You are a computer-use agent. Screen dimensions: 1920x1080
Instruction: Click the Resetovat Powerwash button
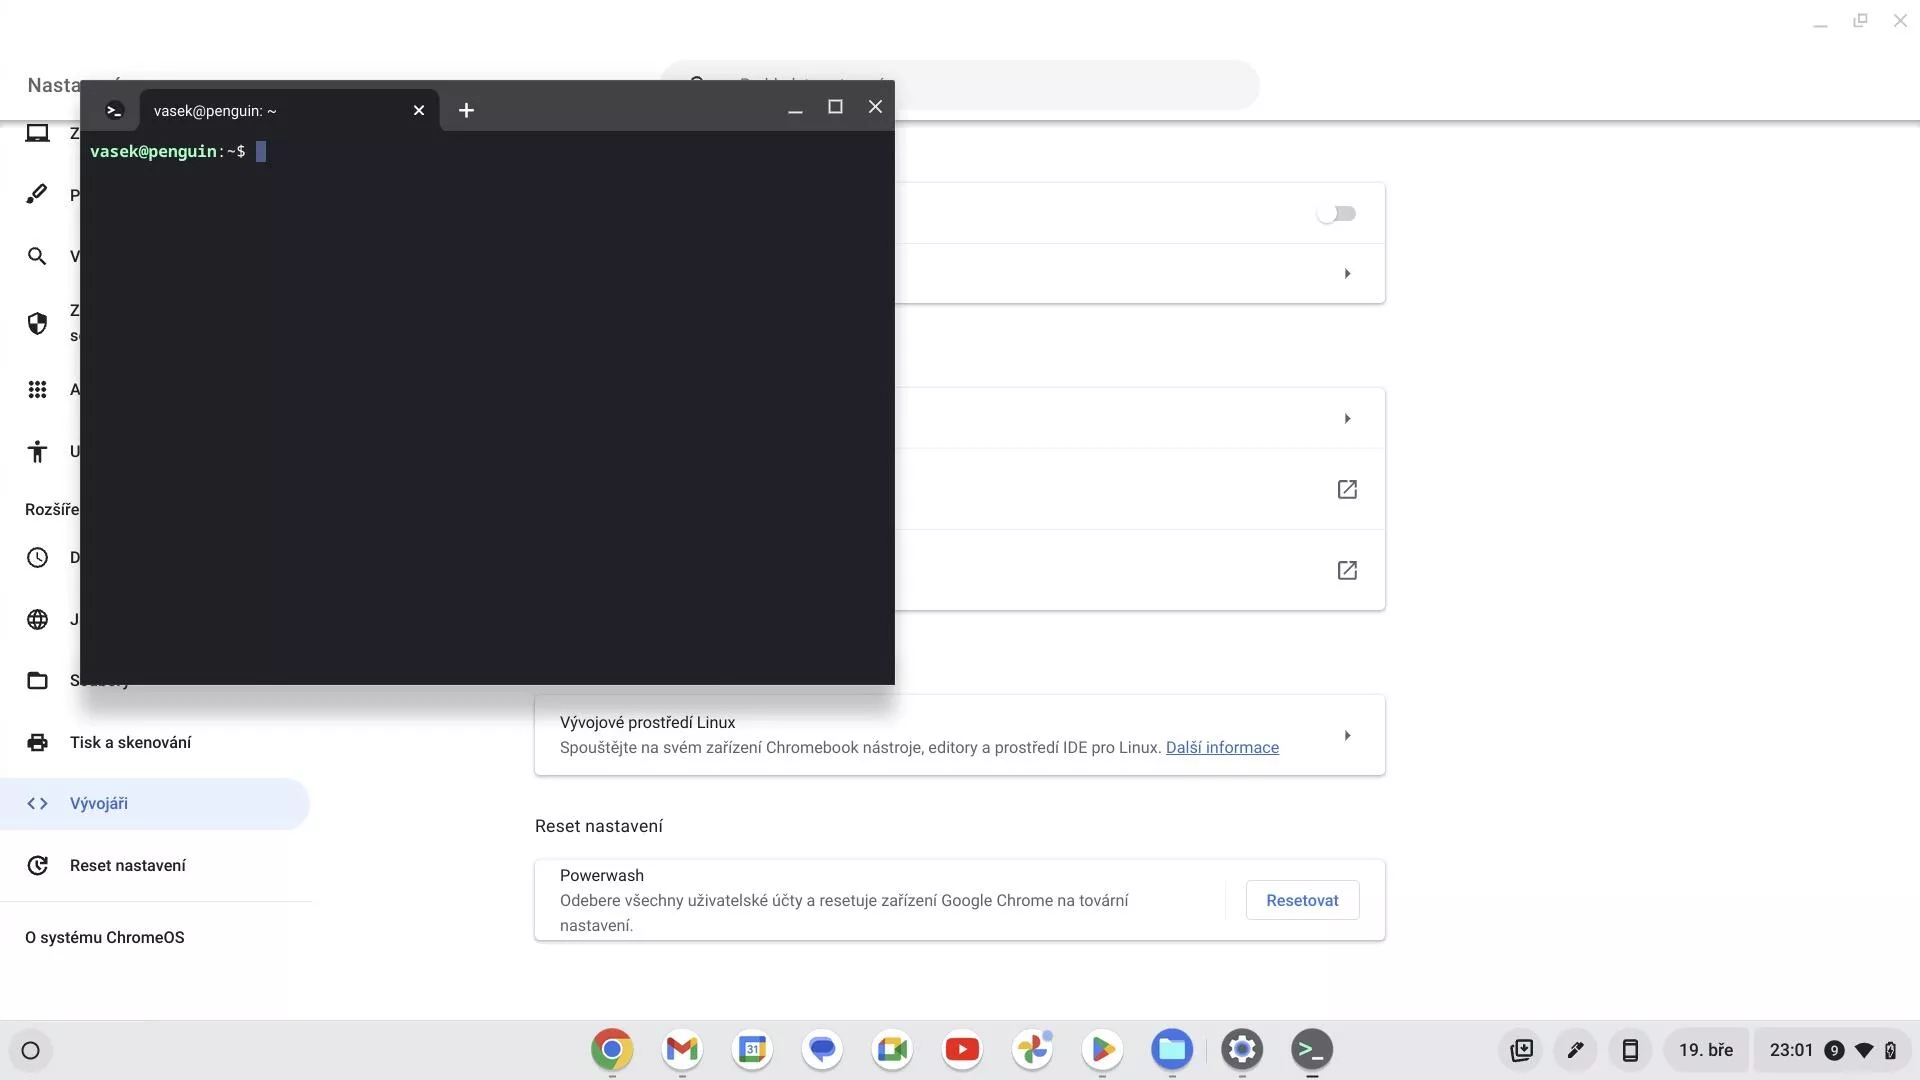[x=1302, y=900]
